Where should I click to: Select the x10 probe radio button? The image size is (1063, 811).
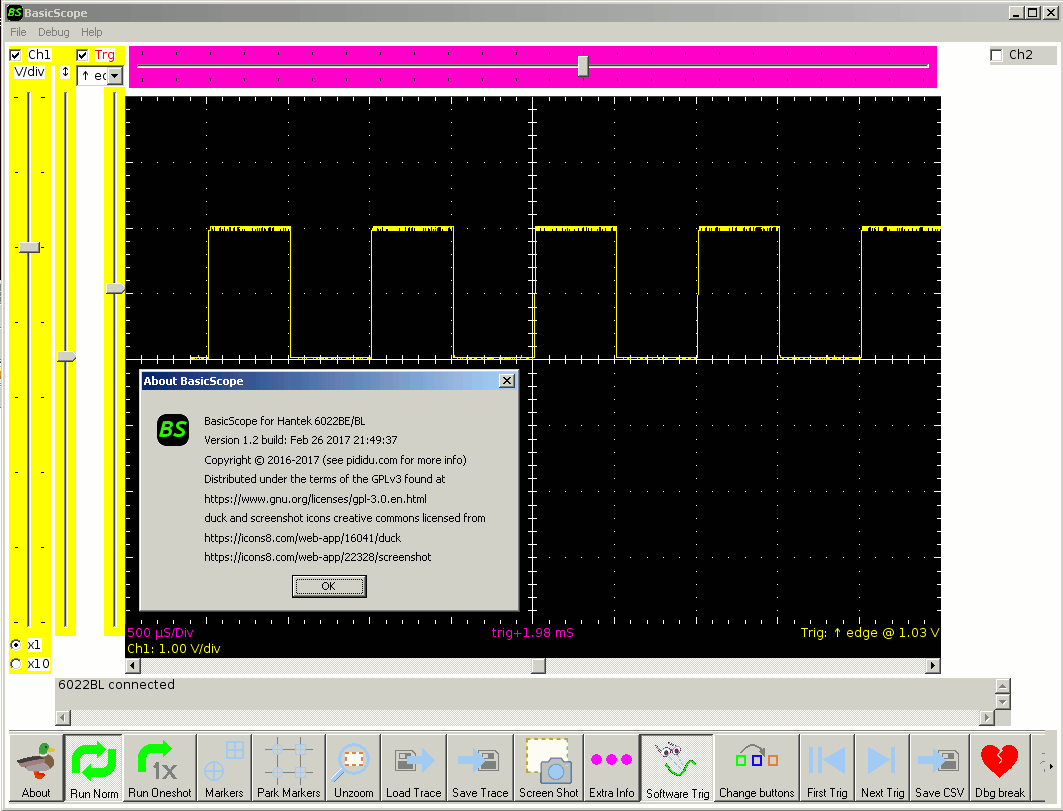pyautogui.click(x=16, y=664)
